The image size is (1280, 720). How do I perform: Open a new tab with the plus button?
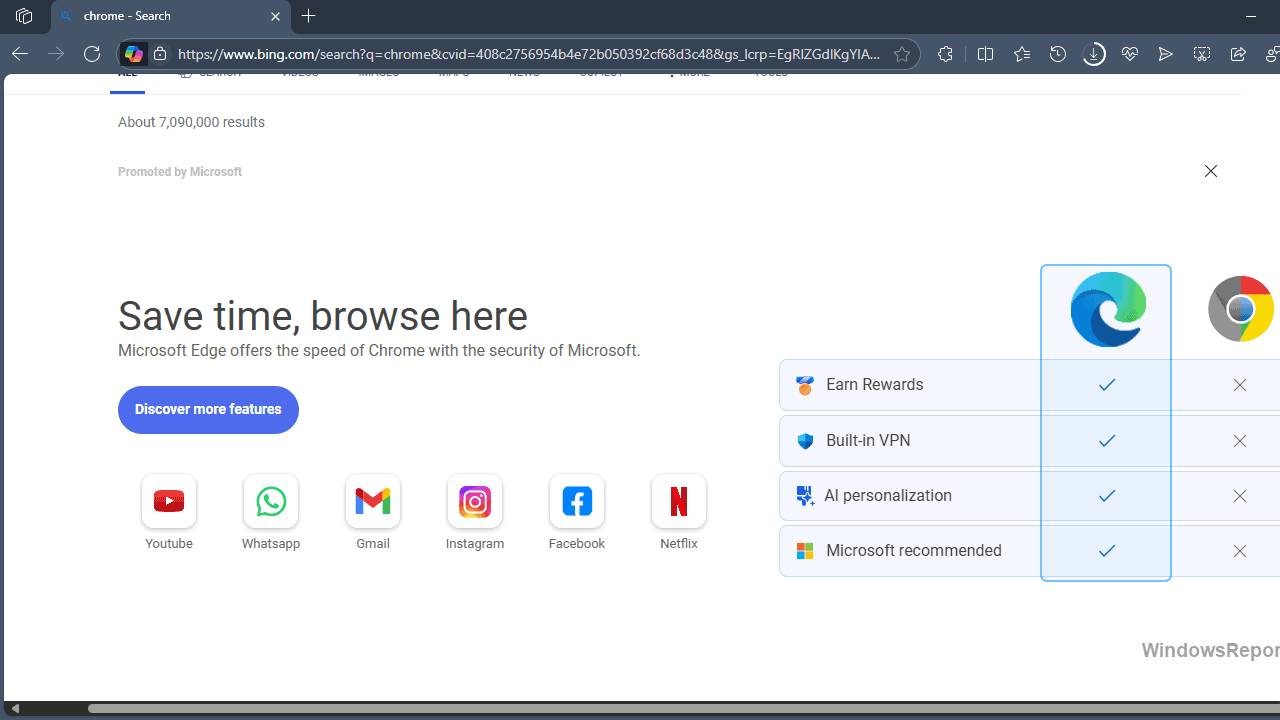[309, 16]
